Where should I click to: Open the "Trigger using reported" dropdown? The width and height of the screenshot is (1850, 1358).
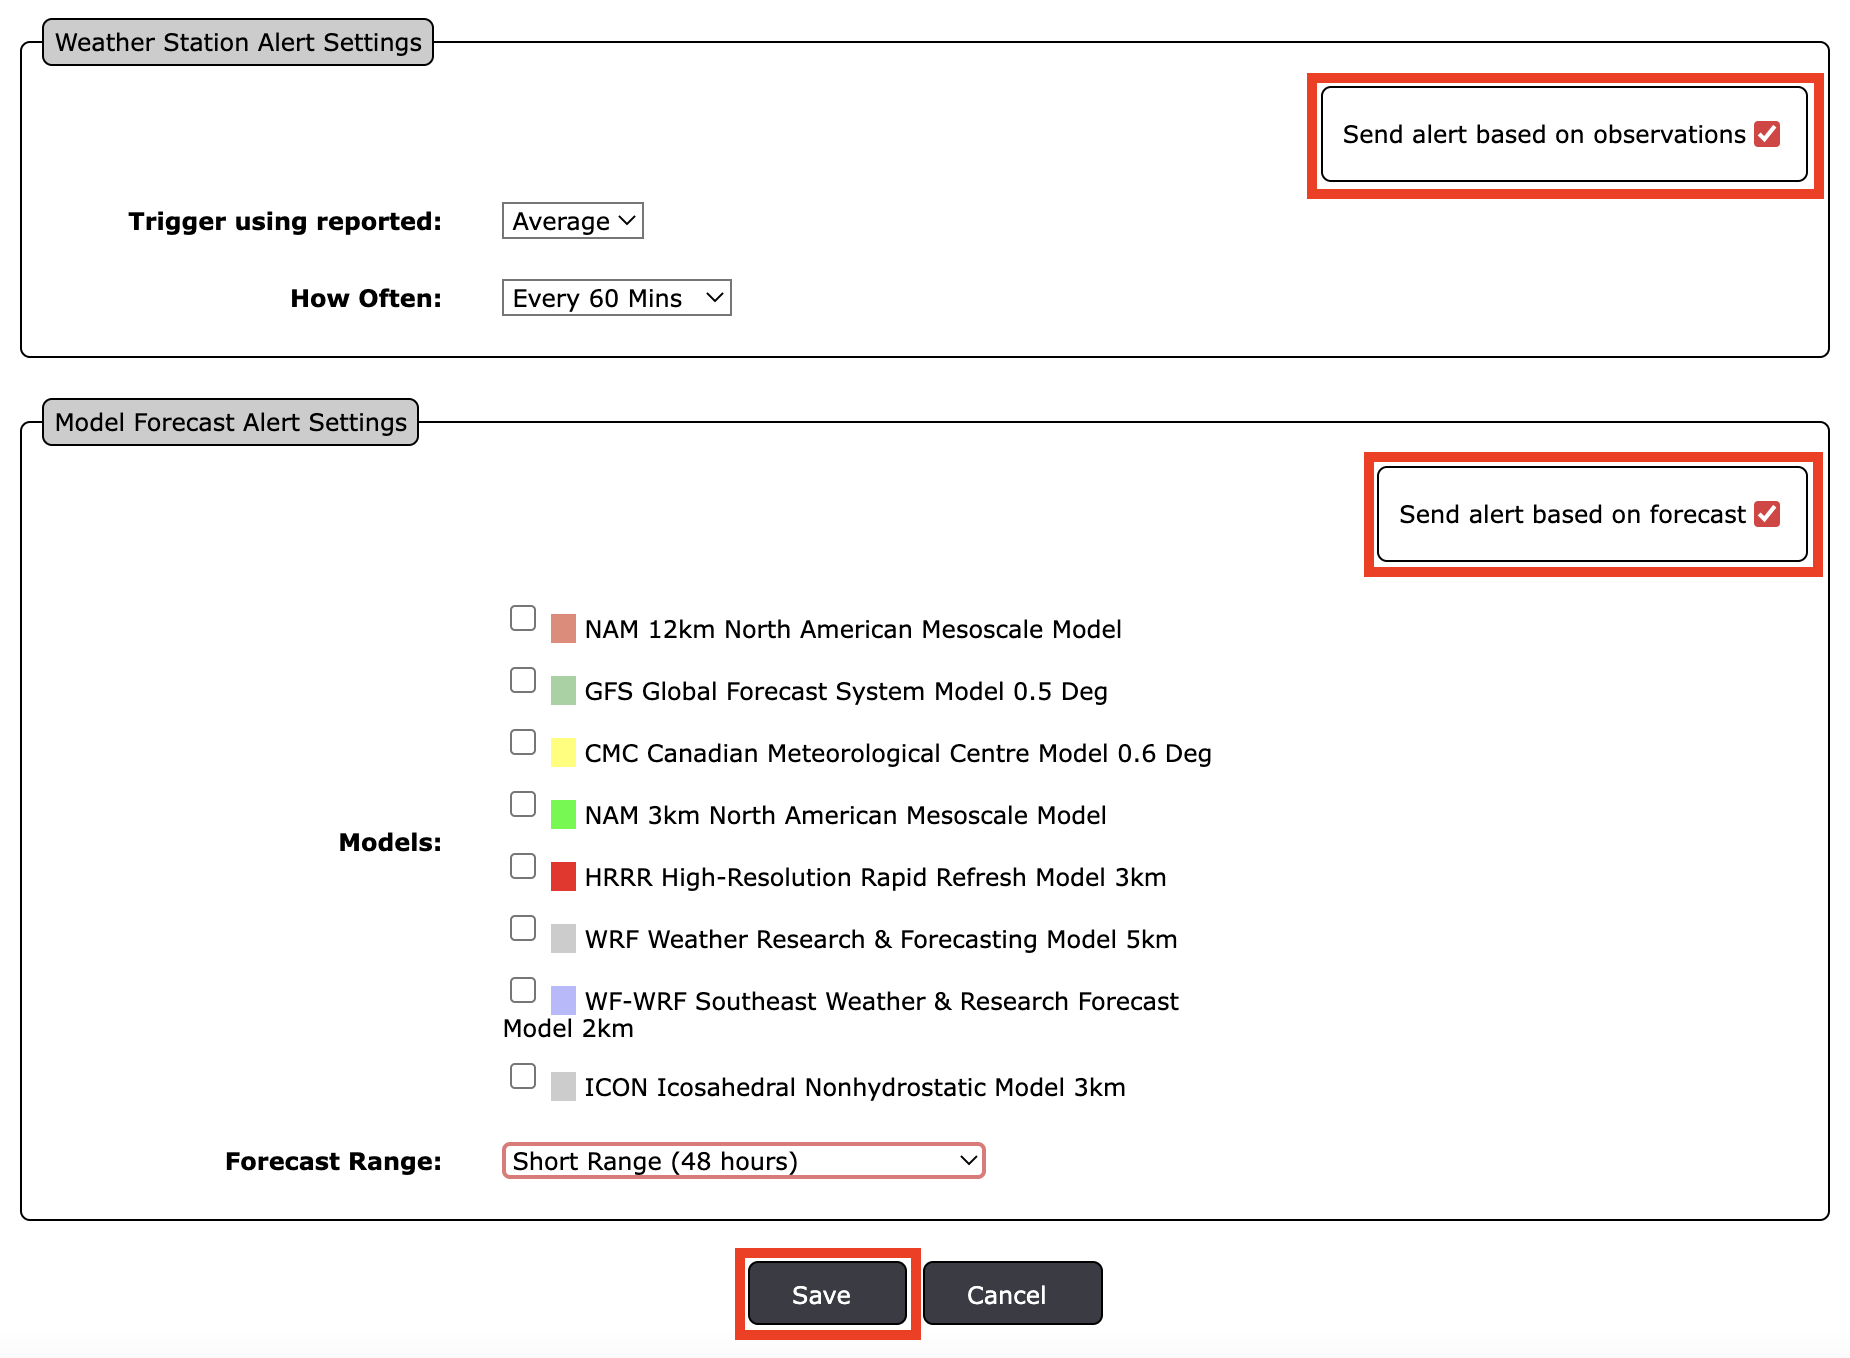pos(571,220)
